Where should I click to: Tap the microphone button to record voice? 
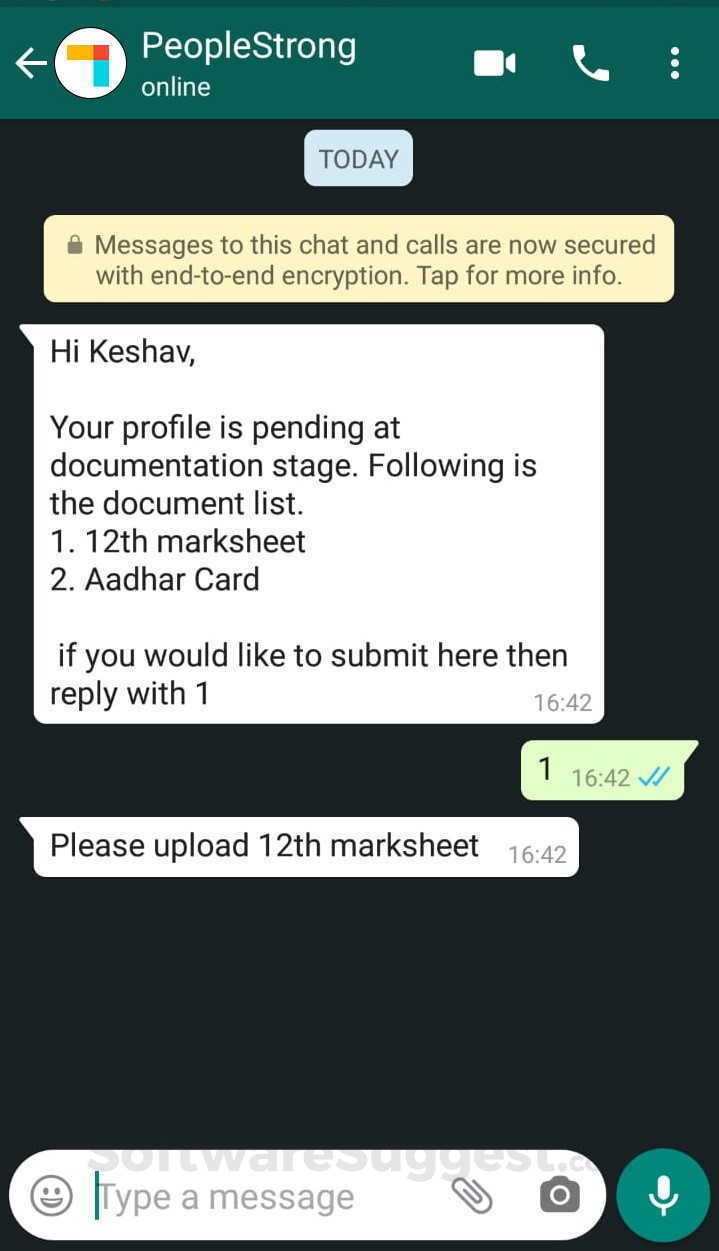click(662, 1194)
